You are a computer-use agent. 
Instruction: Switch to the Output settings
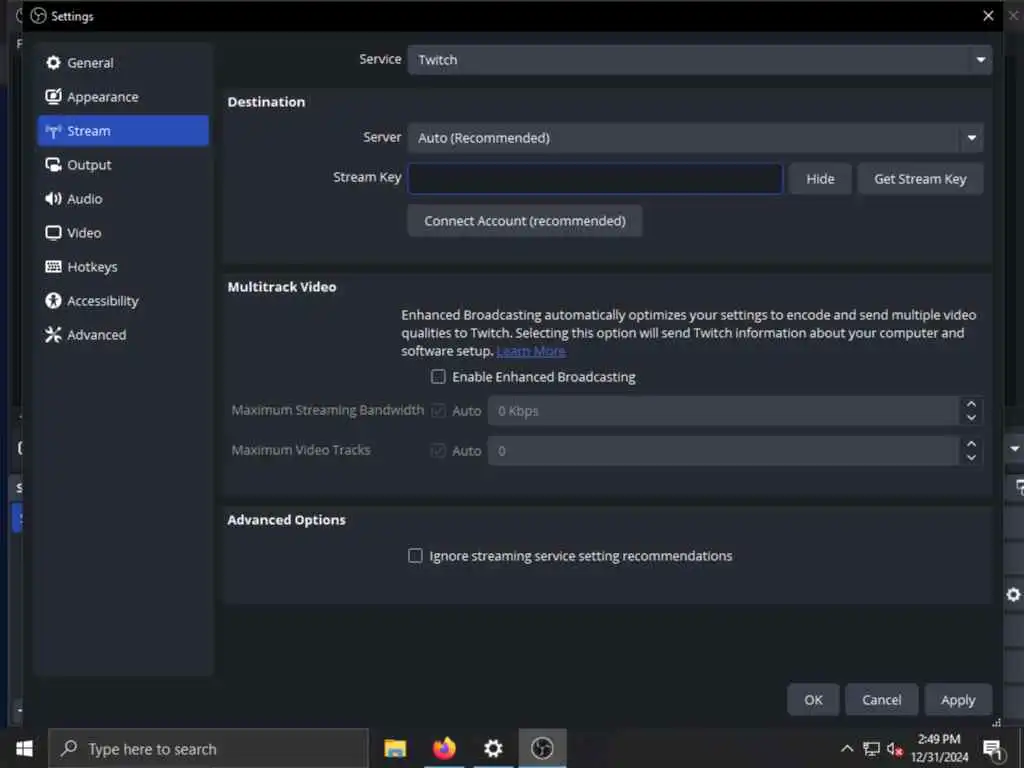123,165
